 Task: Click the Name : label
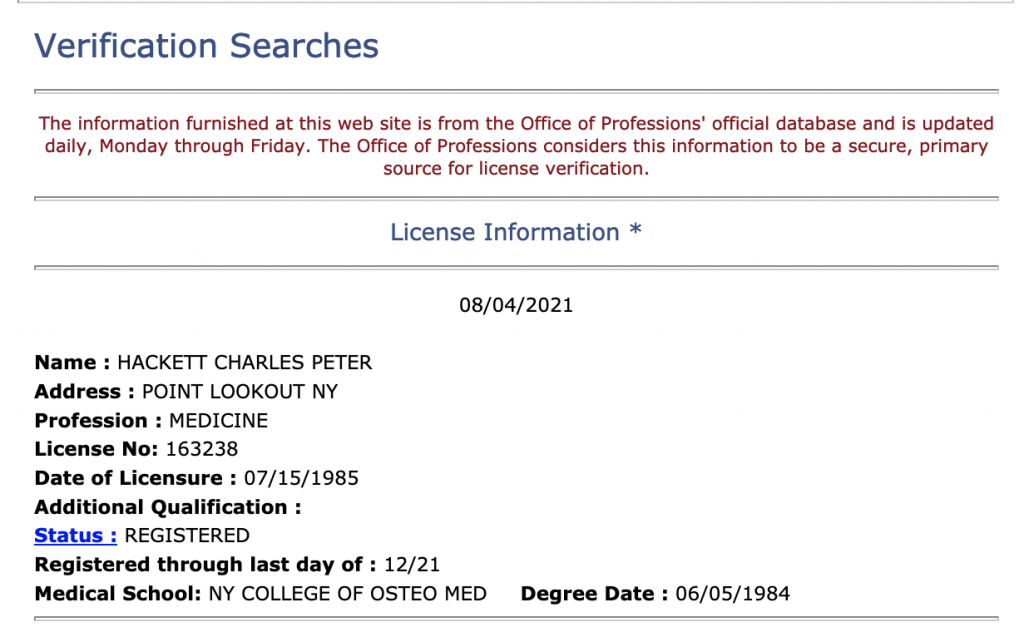72,362
